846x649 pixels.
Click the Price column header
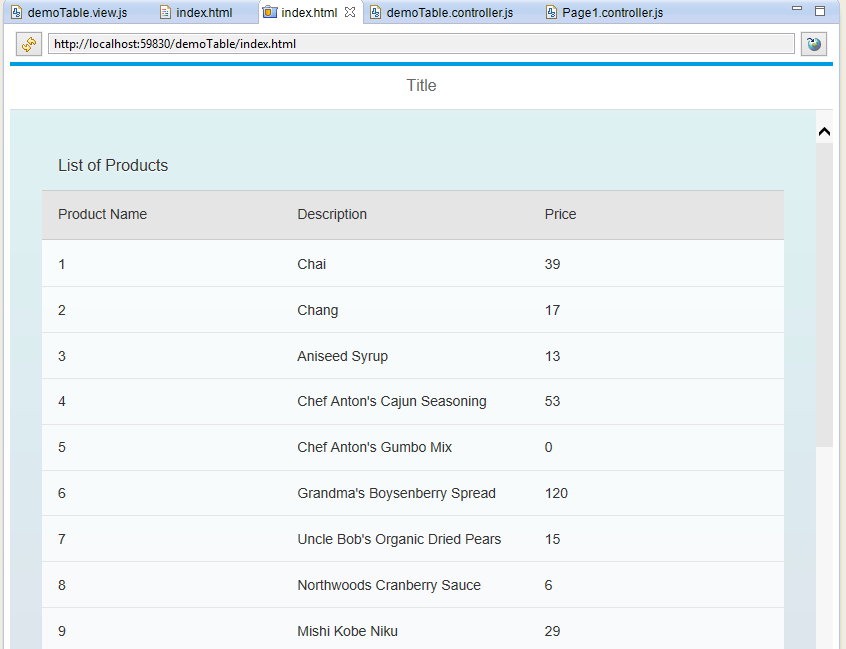point(560,214)
